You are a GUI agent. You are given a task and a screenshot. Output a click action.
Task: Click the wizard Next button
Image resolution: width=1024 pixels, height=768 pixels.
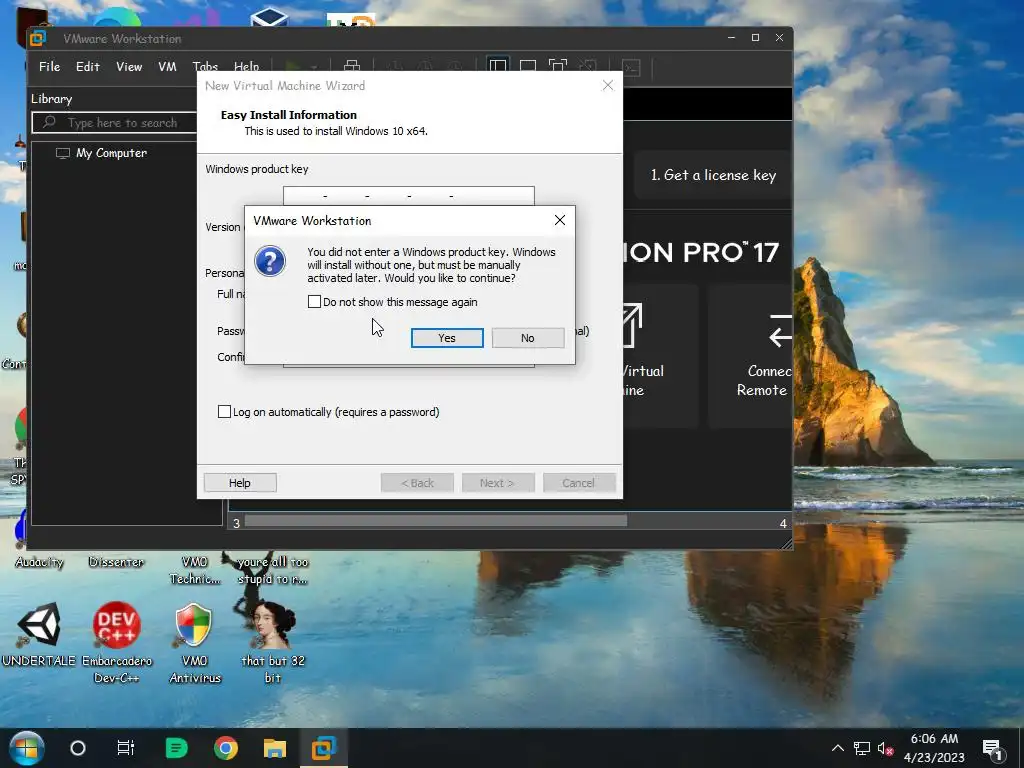[x=497, y=483]
